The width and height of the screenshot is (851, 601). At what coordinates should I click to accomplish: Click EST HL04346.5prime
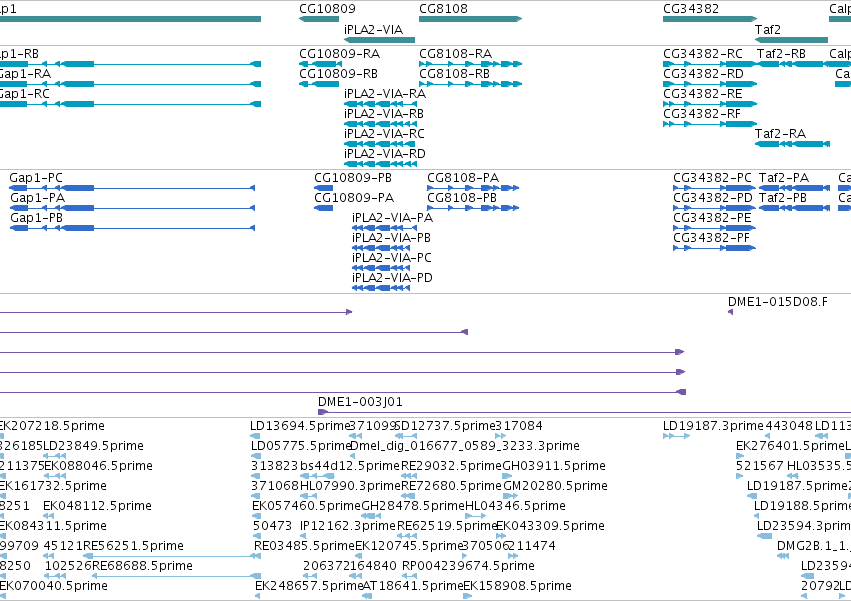[515, 507]
